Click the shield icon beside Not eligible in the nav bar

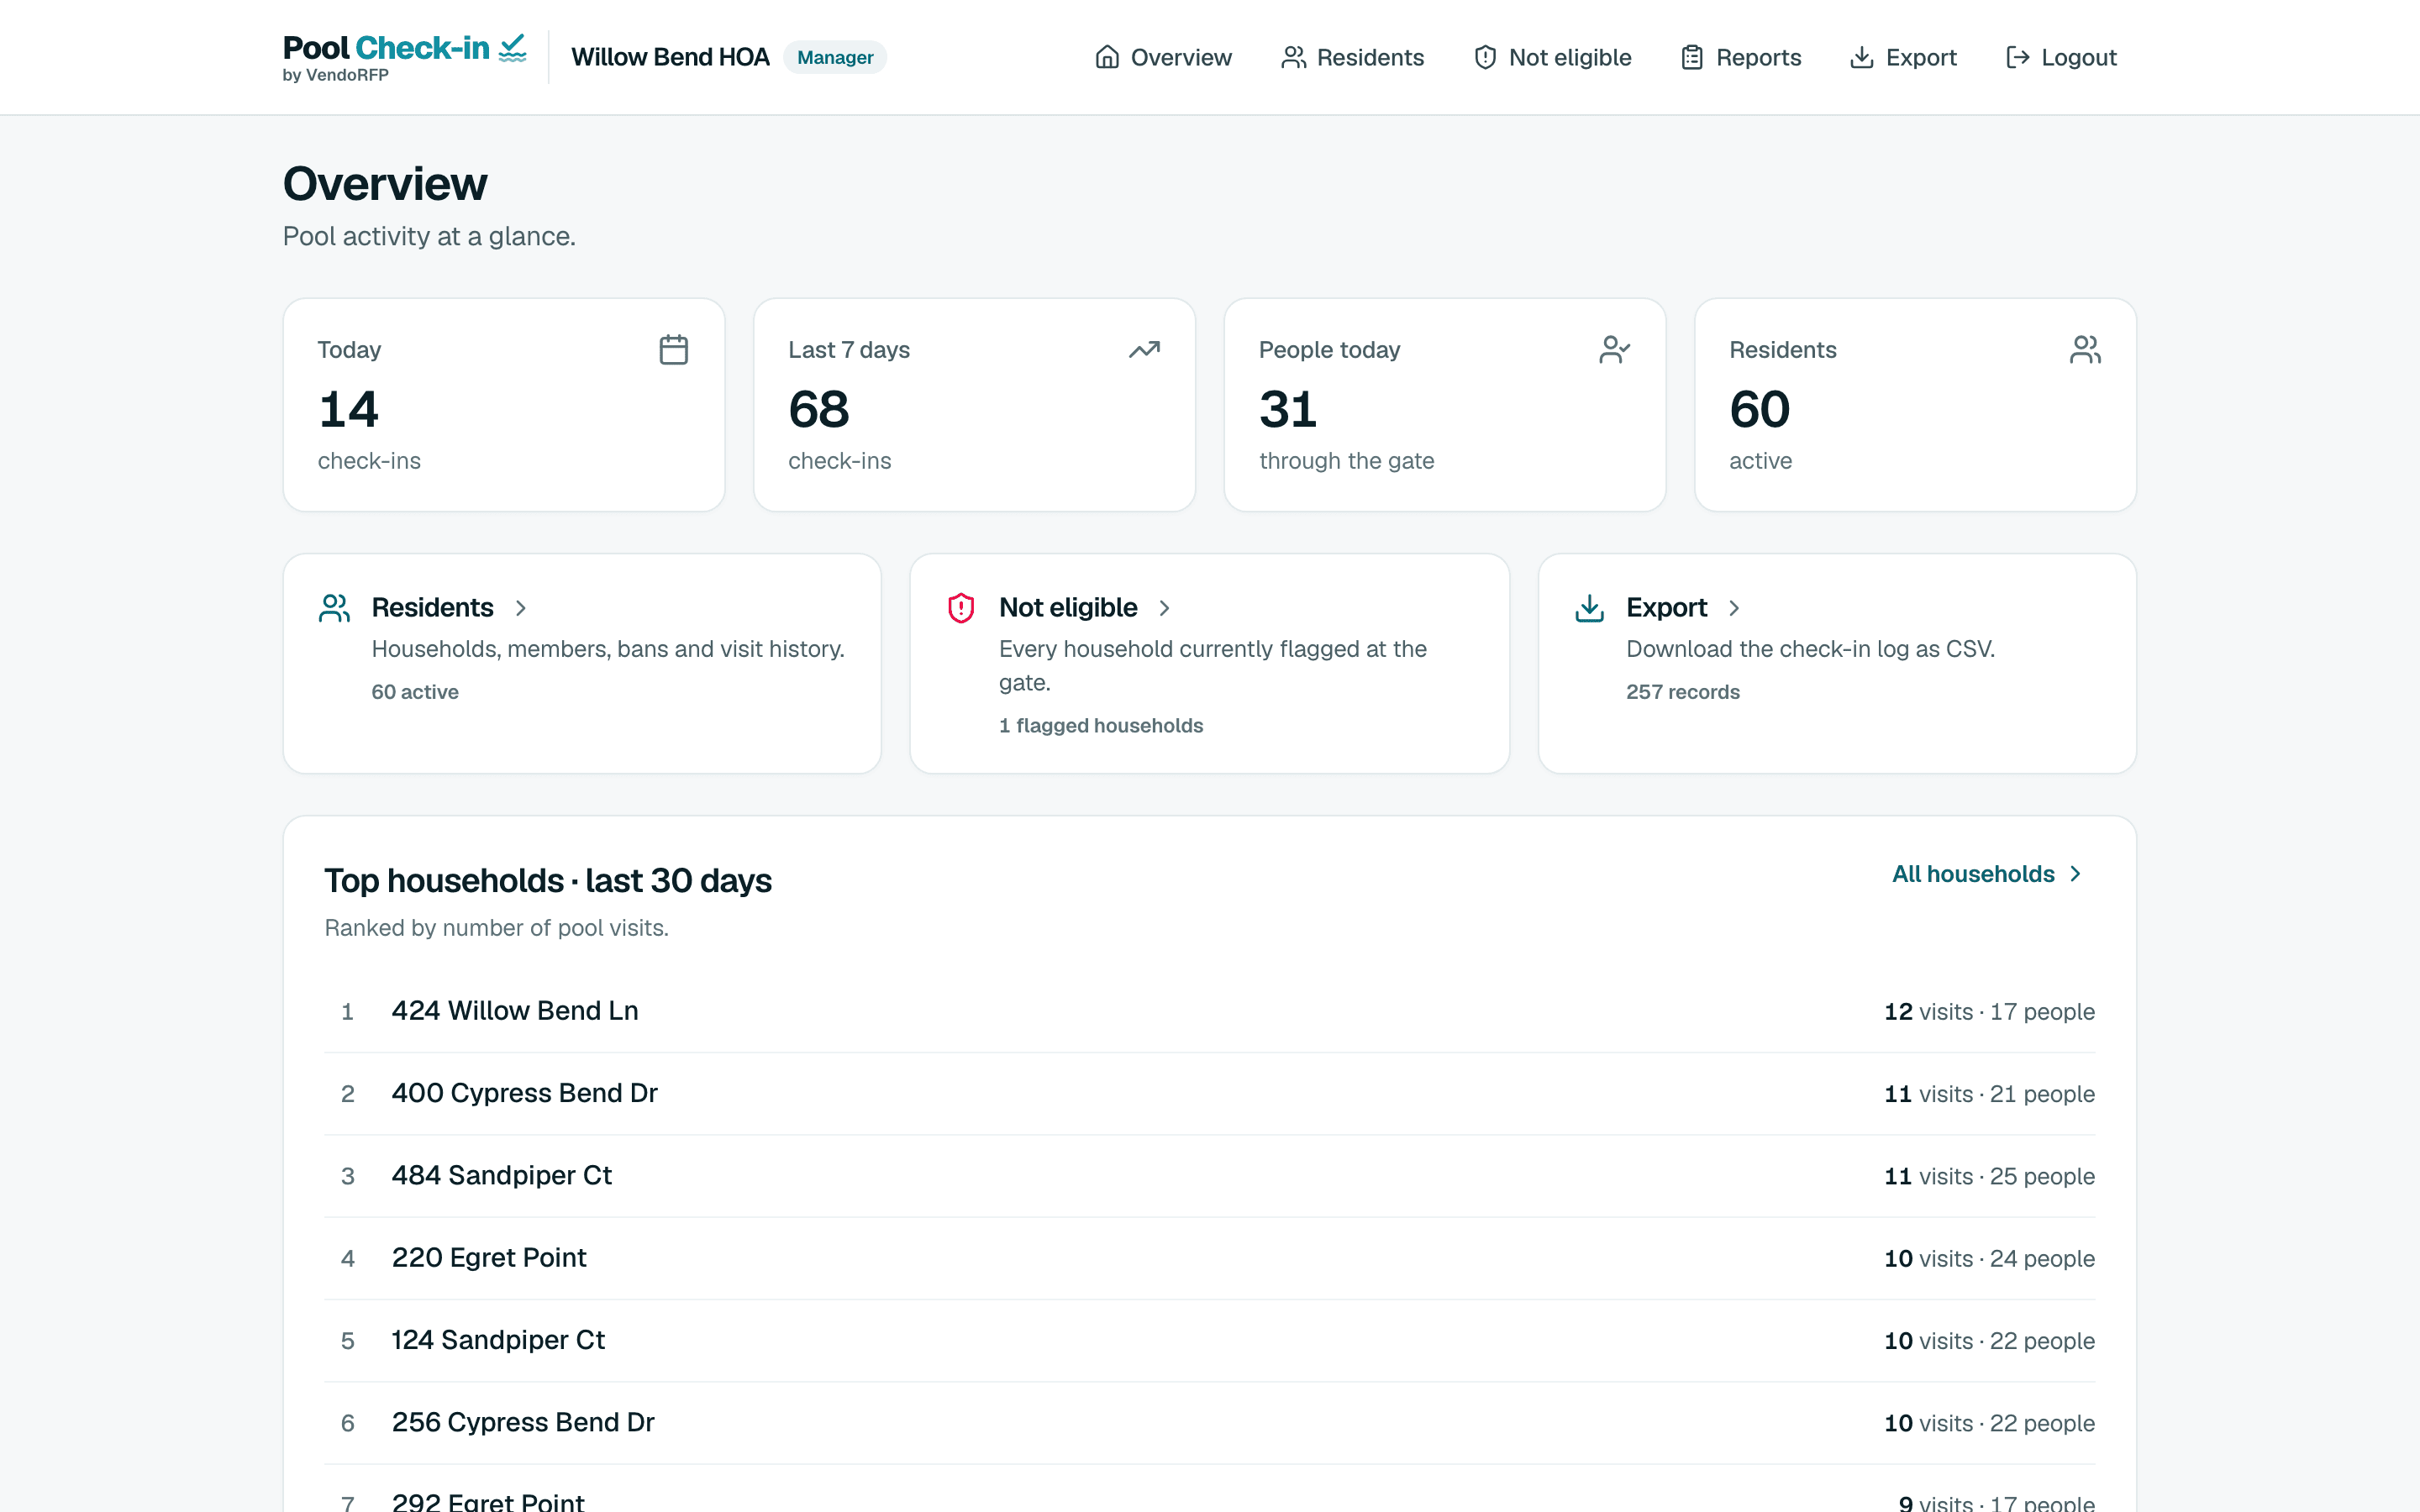tap(1485, 57)
